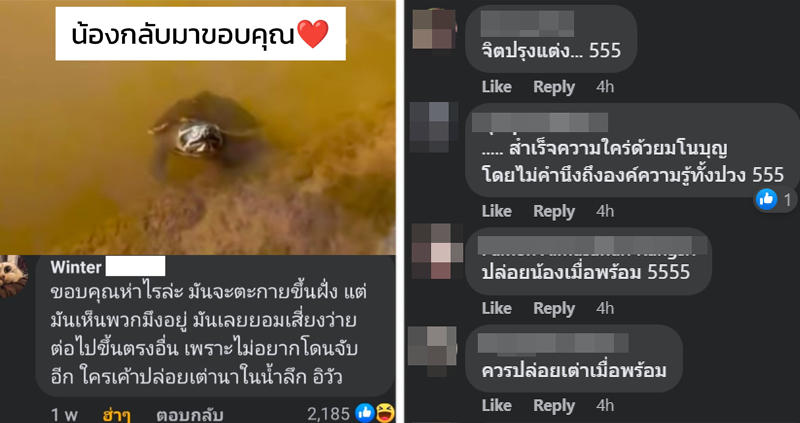Viewport: 800px width, 423px height.
Task: Click ตอบกลับ under Winter's comment
Action: click(x=190, y=415)
